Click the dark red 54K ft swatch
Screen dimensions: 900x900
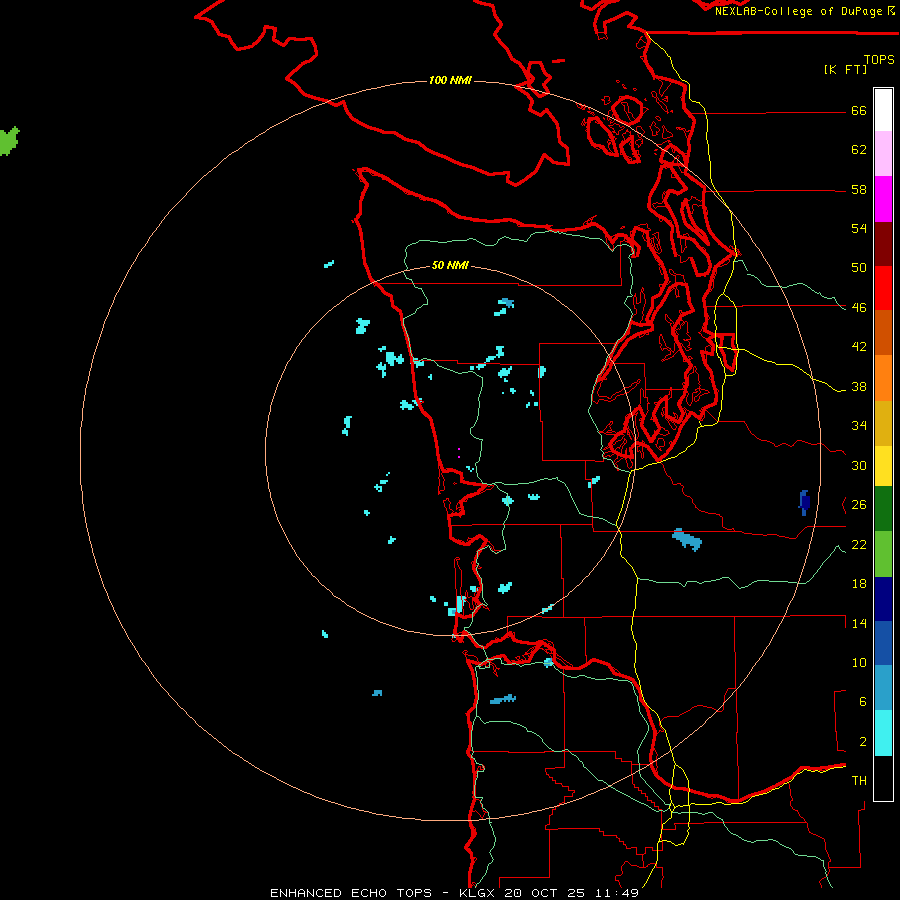coord(883,244)
